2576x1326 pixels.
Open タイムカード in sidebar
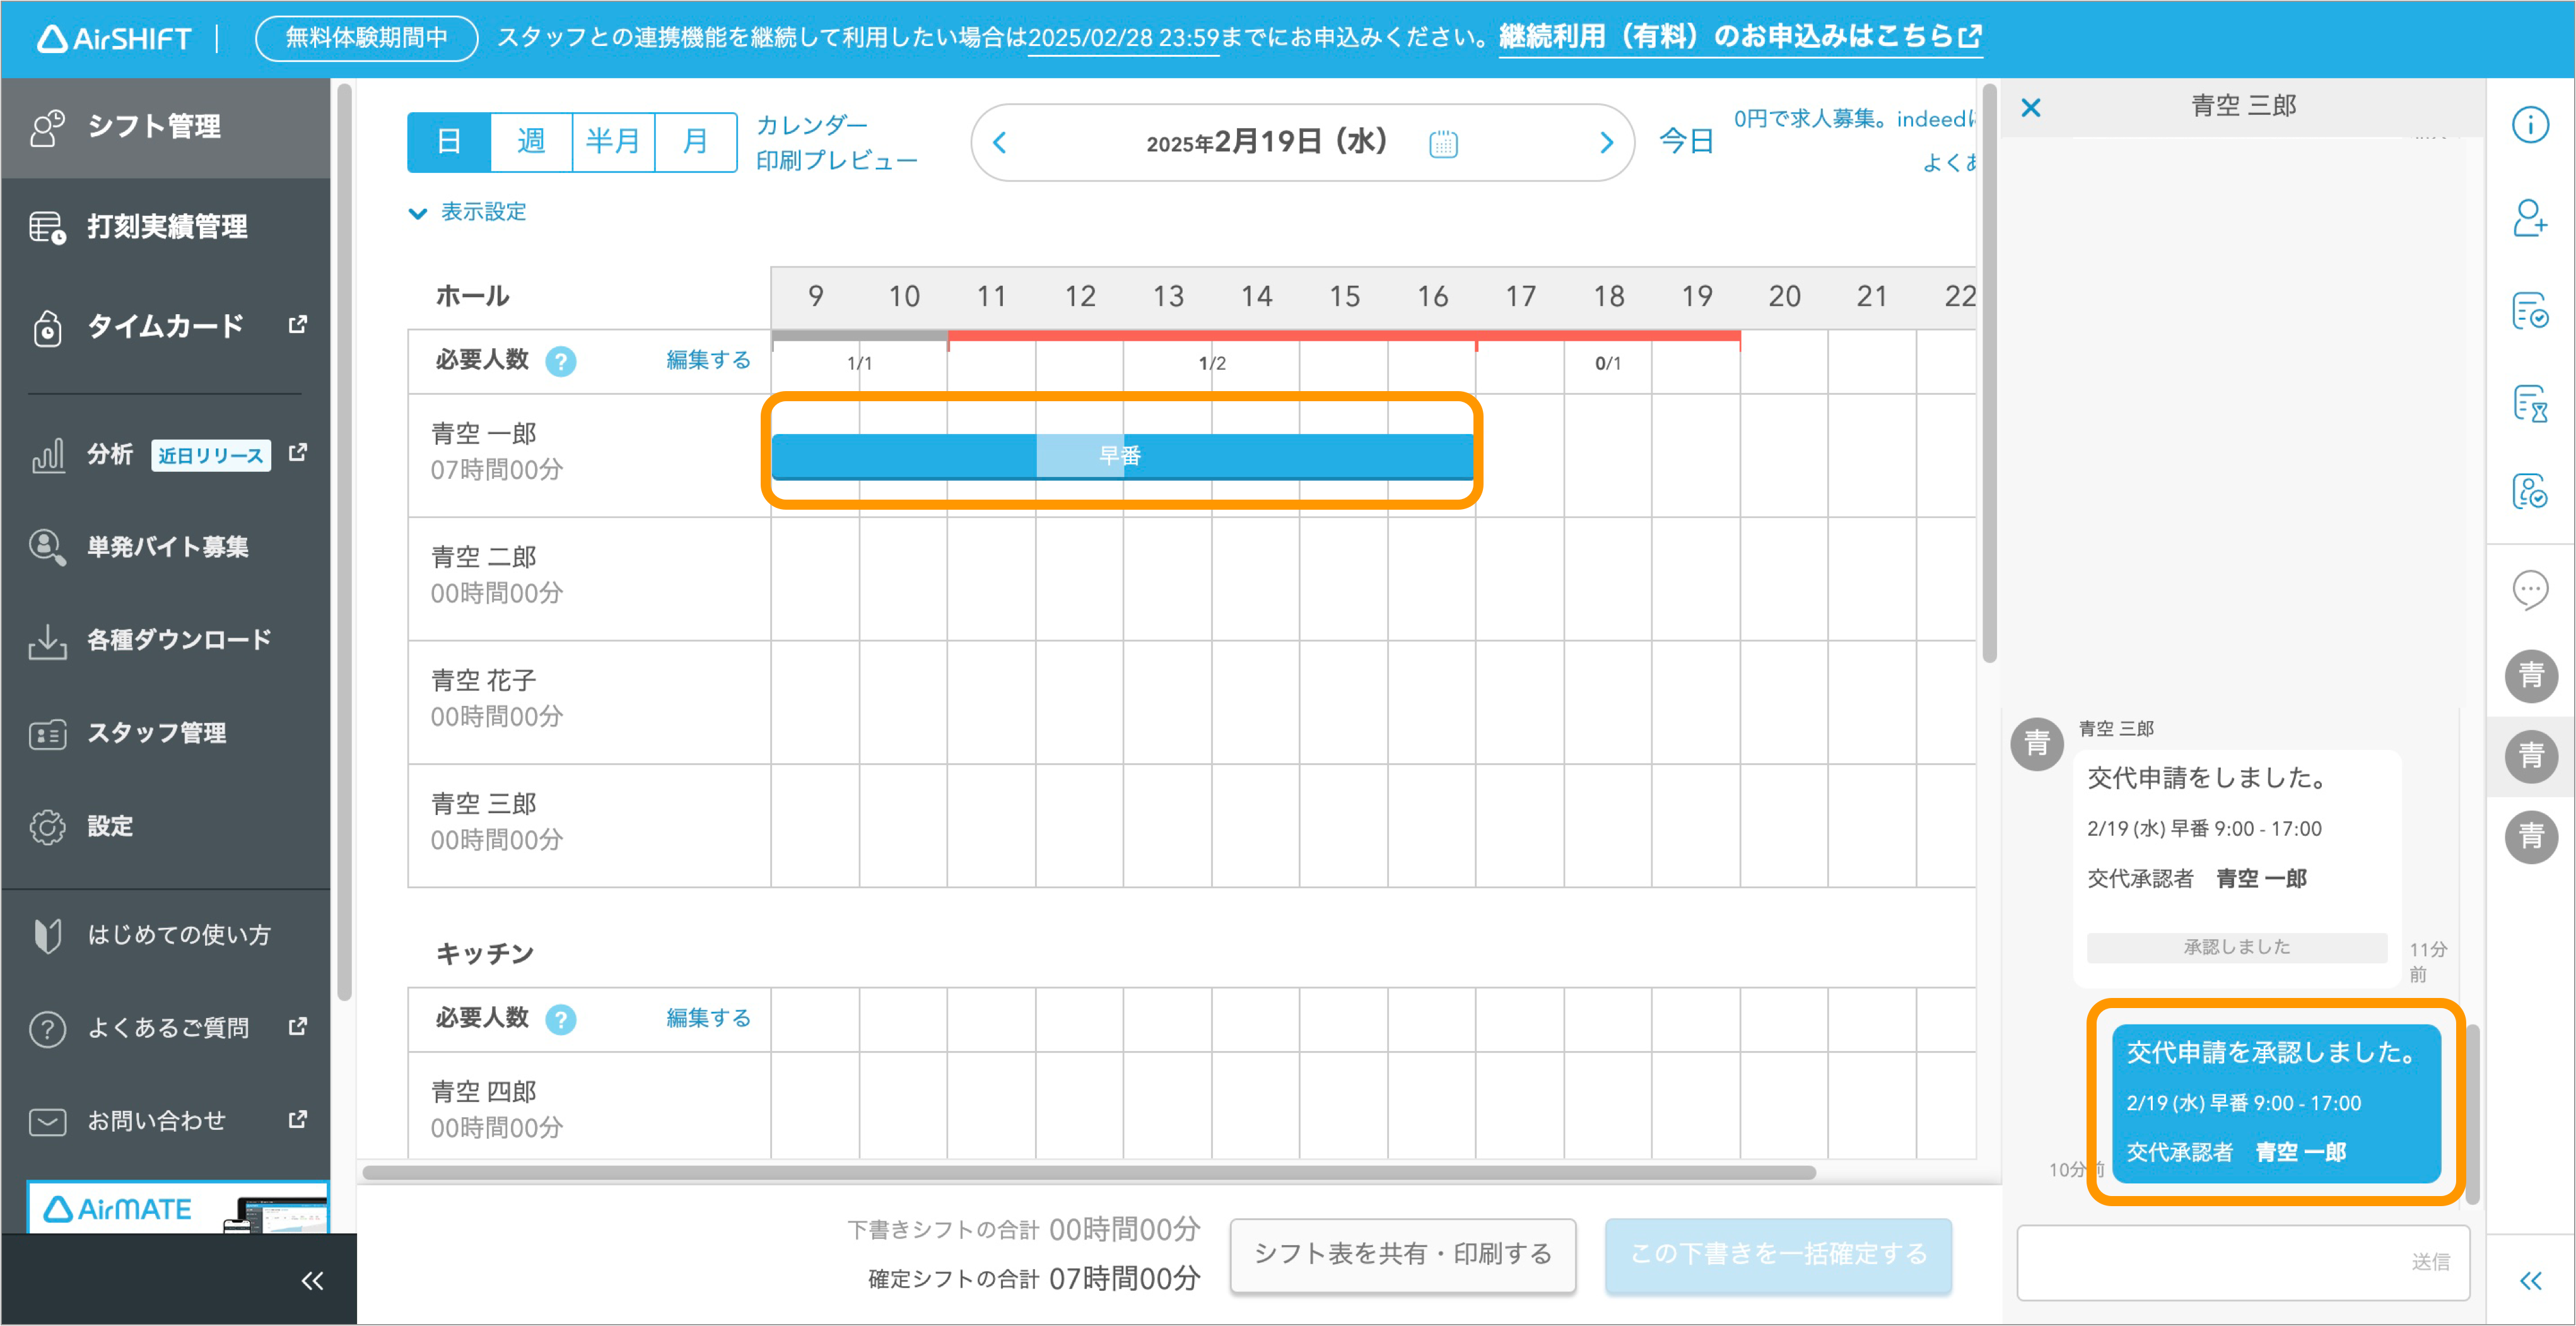(x=166, y=326)
